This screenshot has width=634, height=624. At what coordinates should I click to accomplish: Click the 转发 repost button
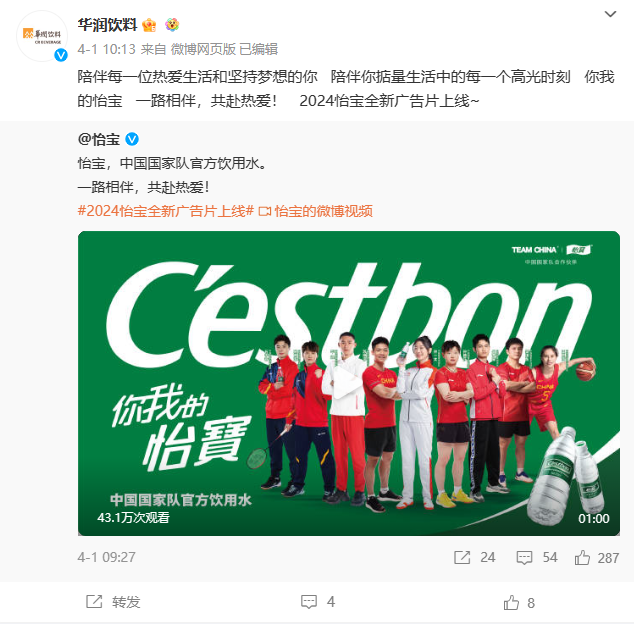(x=113, y=602)
